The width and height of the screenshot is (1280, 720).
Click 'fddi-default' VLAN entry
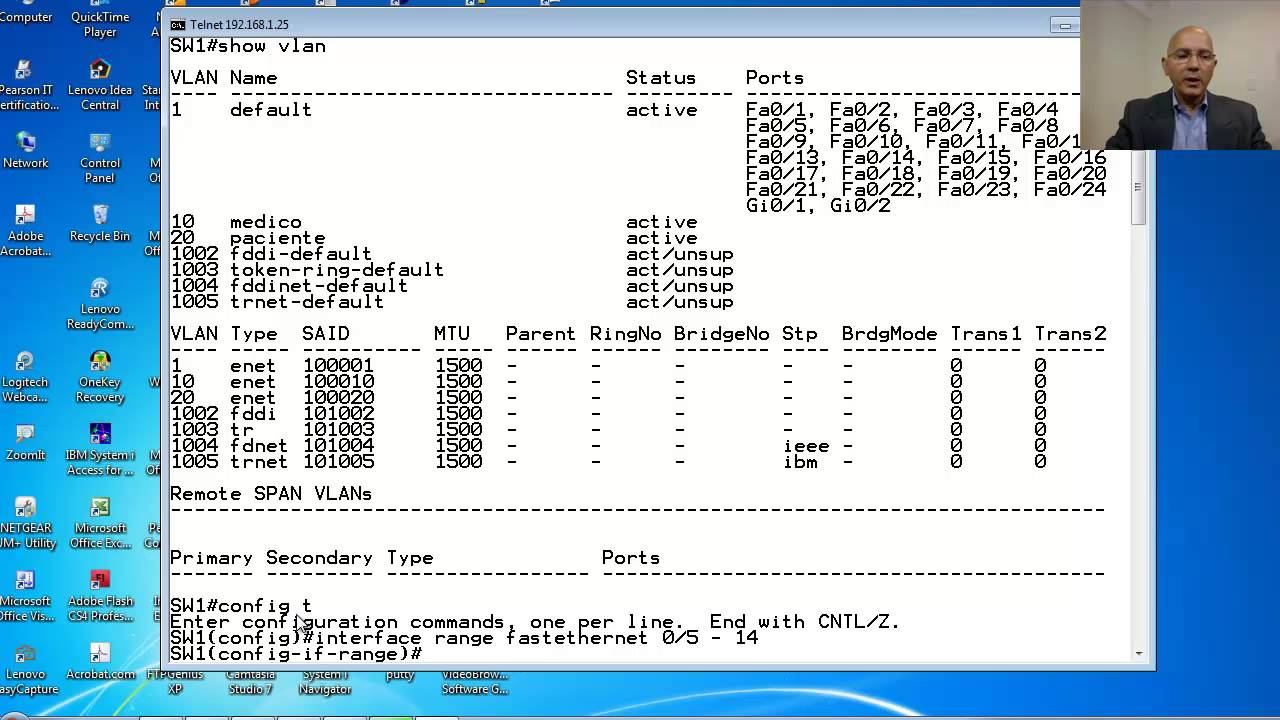point(301,254)
